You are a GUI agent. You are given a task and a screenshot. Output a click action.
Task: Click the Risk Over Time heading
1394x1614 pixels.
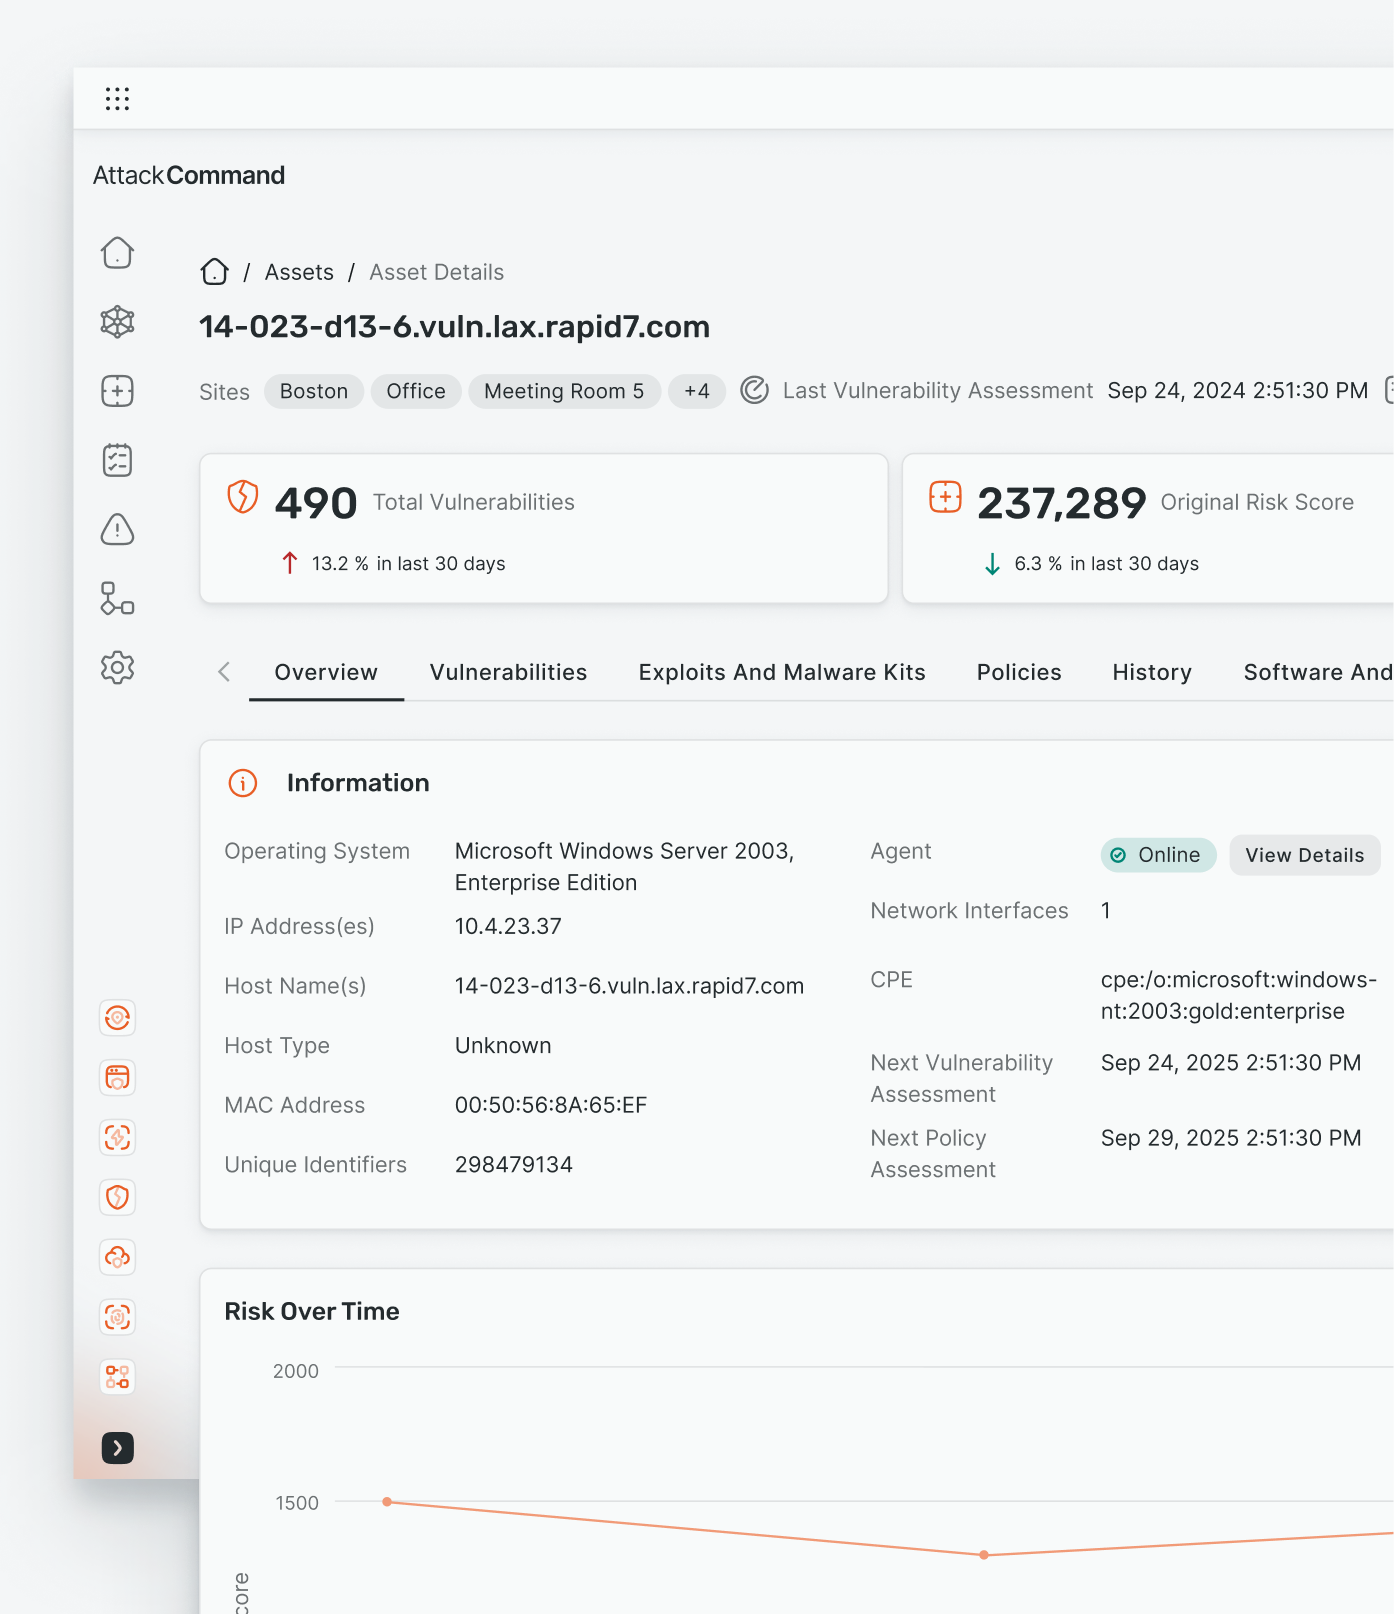pos(312,1311)
